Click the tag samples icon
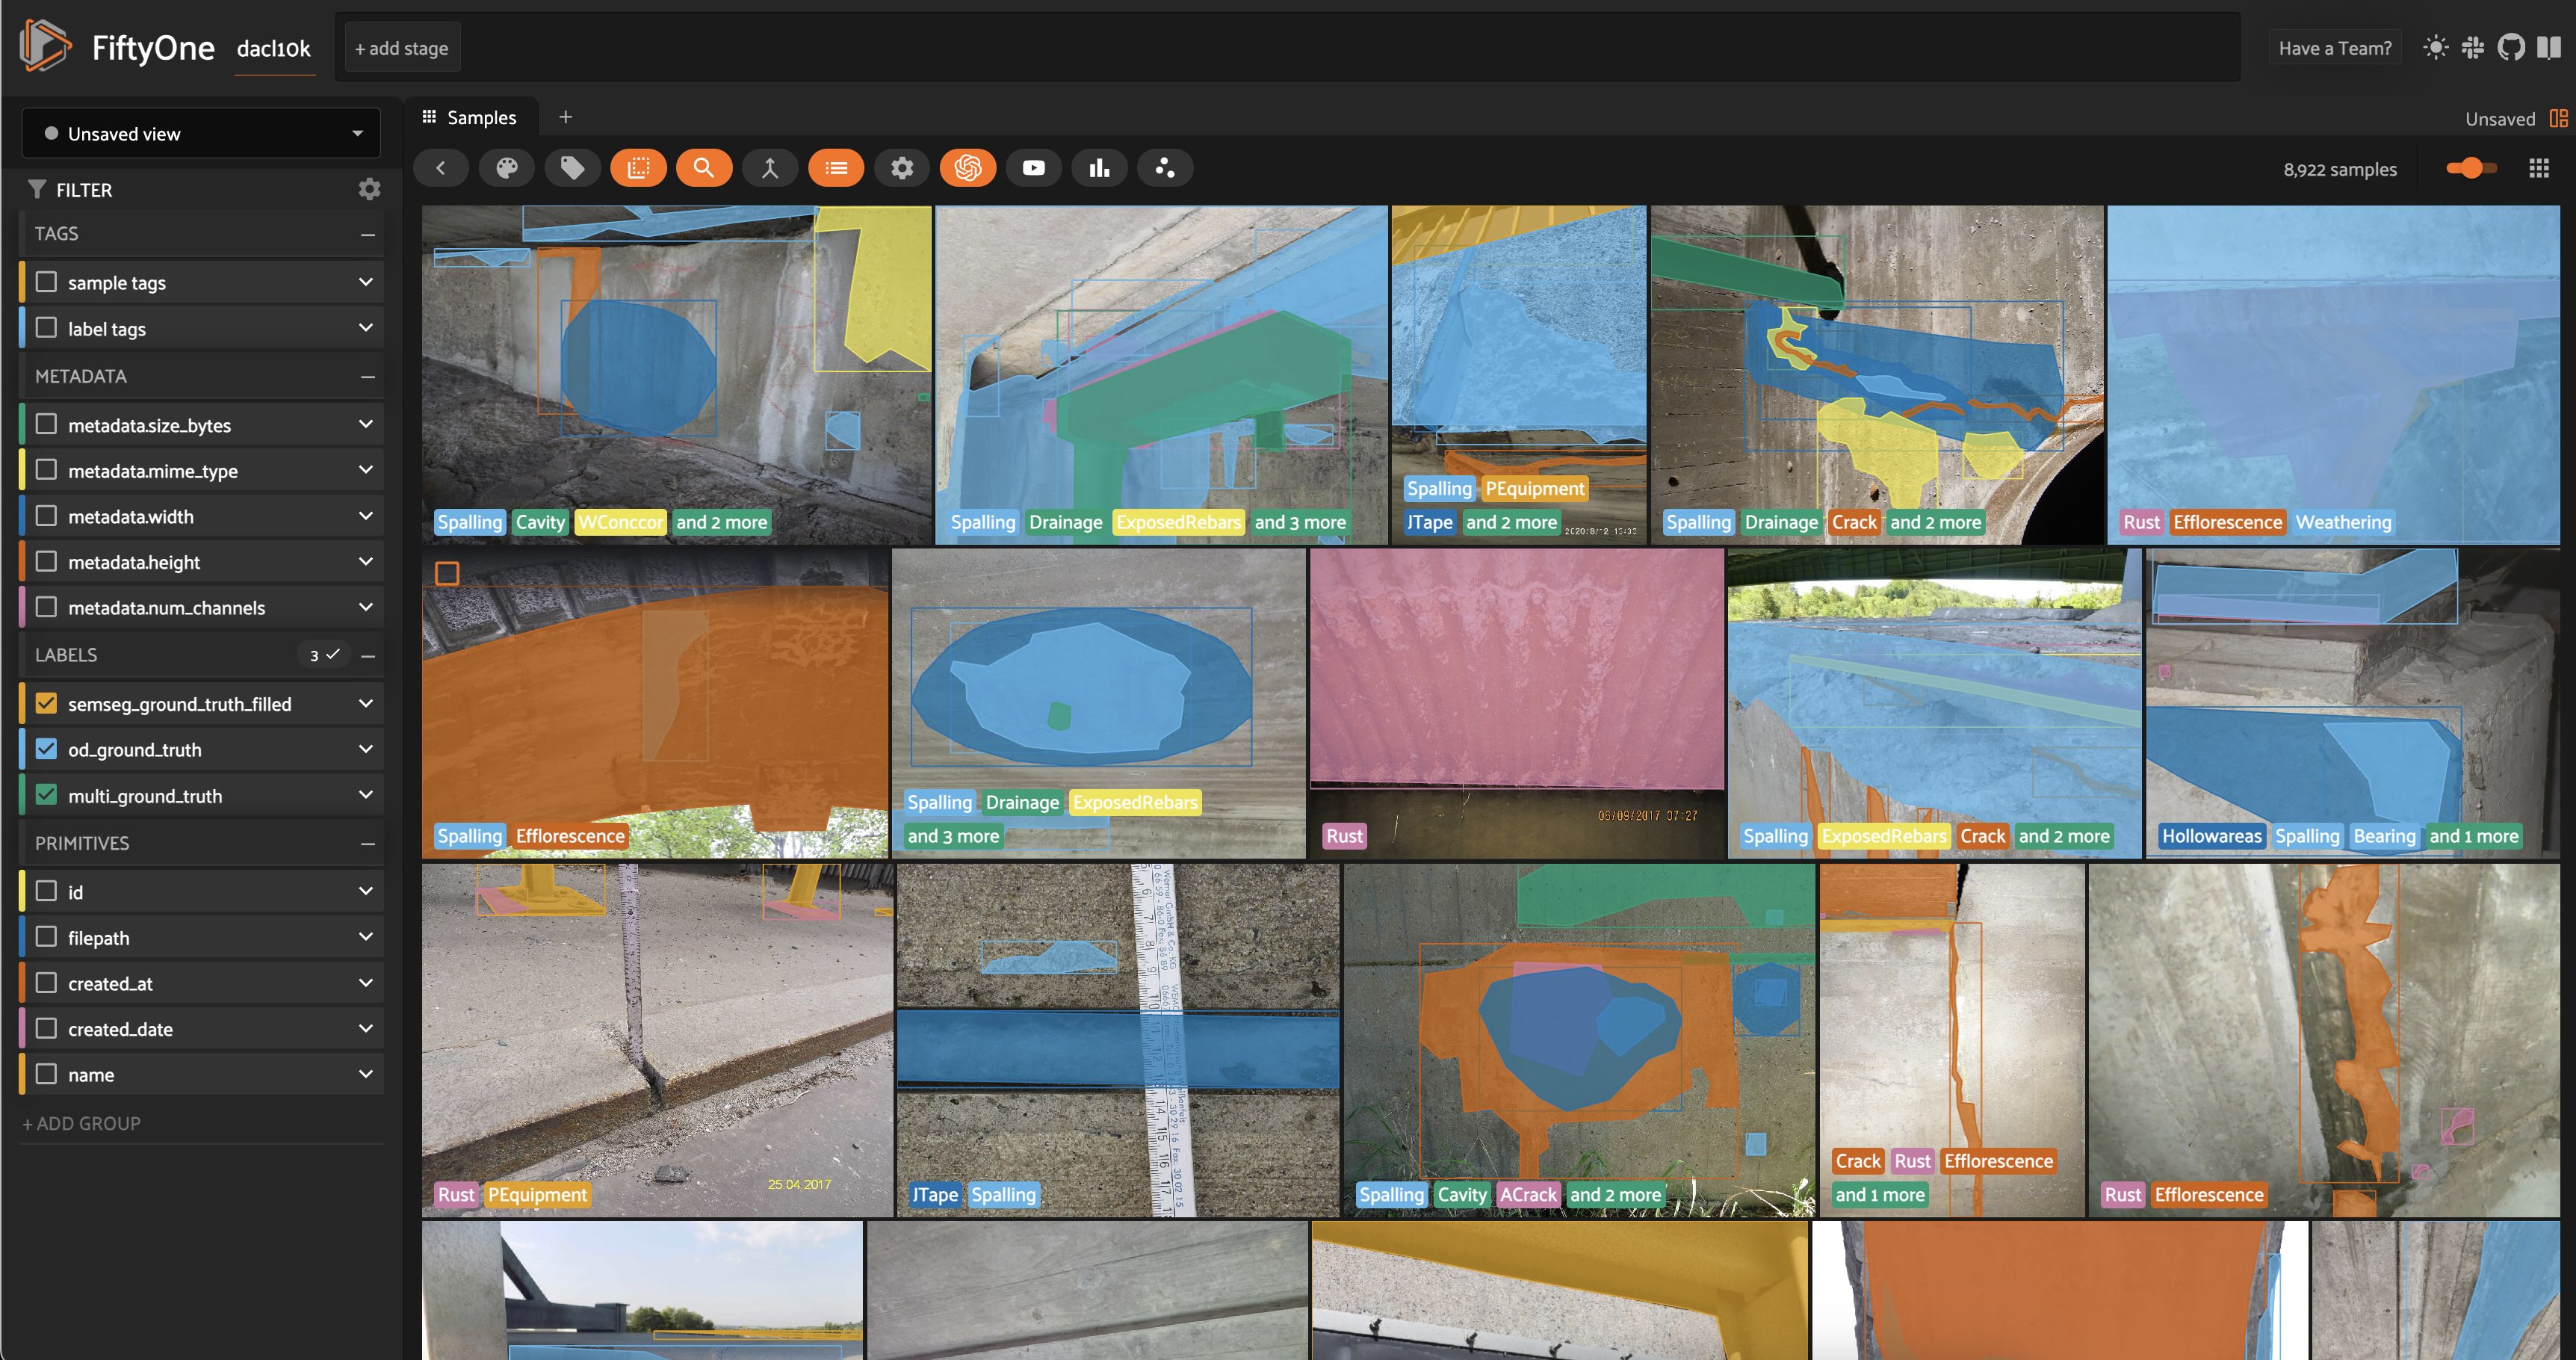Image resolution: width=2576 pixels, height=1360 pixels. [572, 168]
